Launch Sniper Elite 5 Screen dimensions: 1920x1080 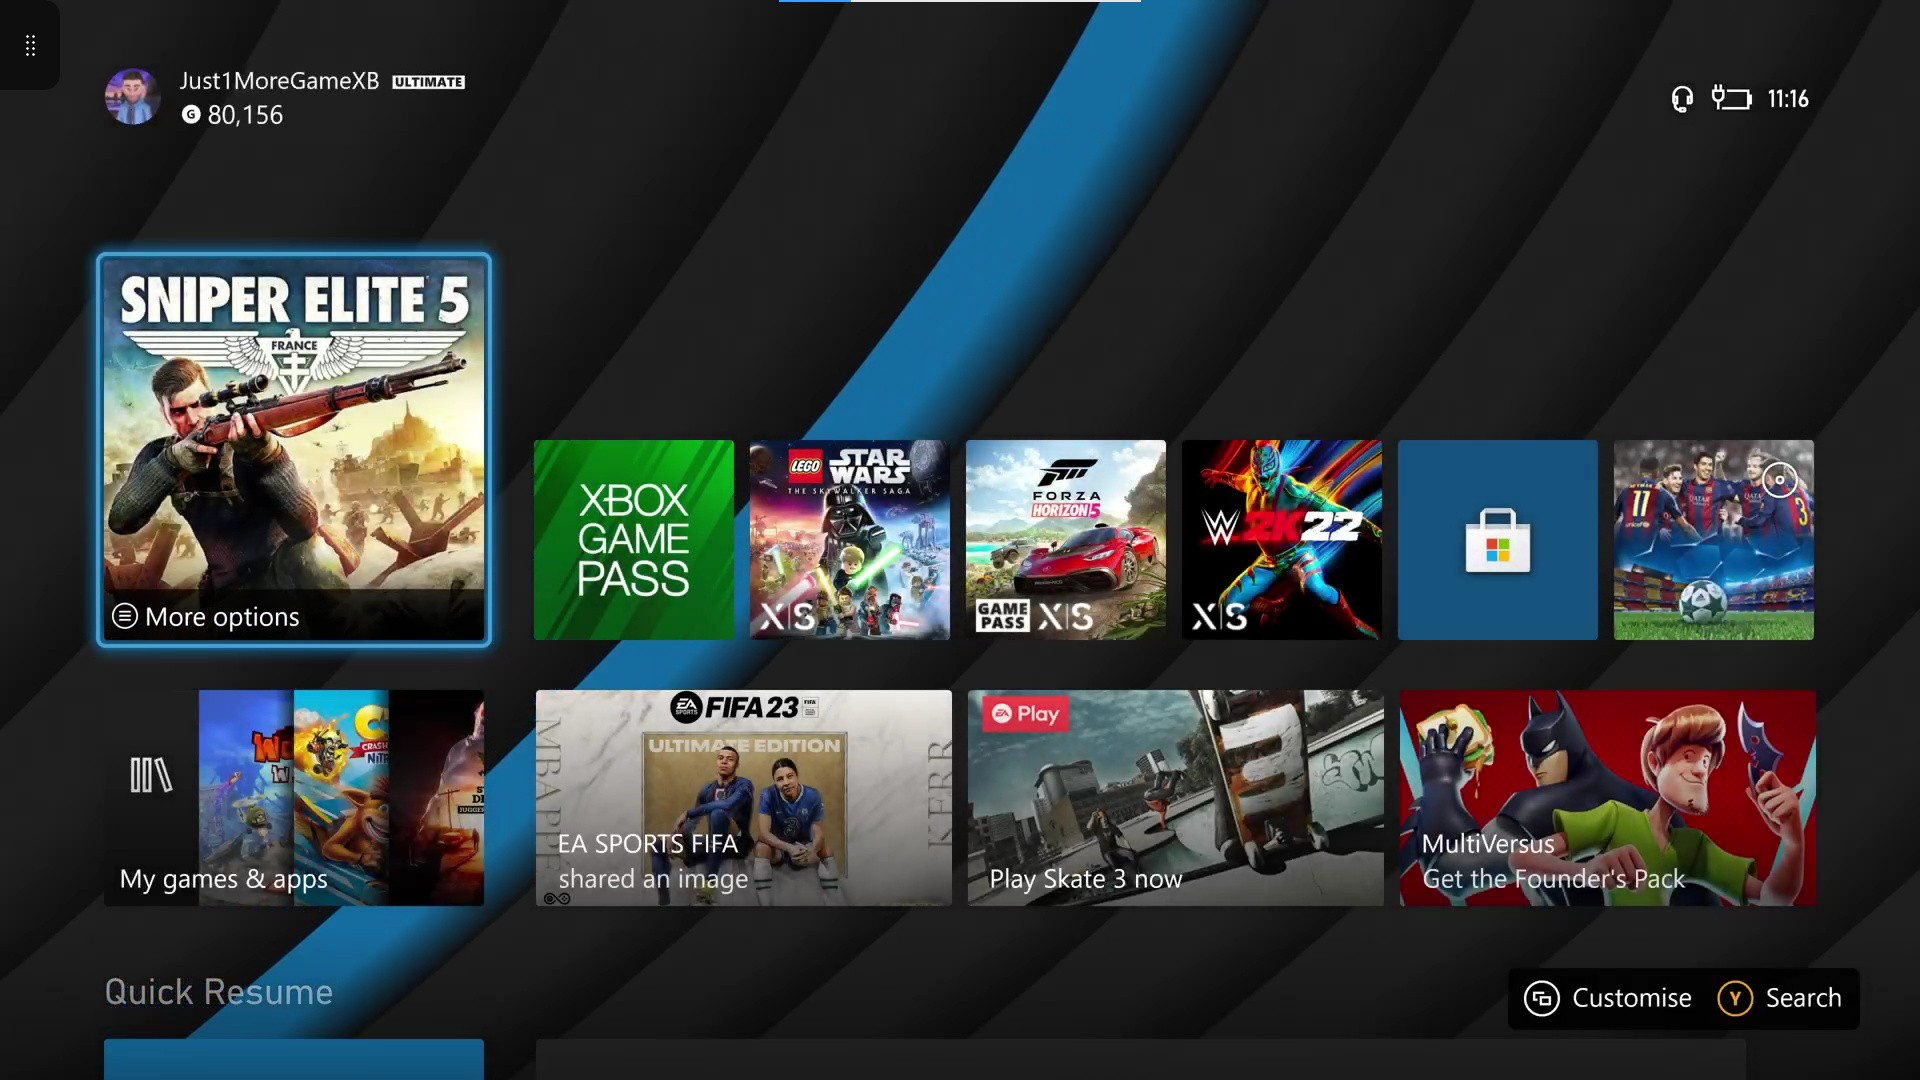coord(293,420)
